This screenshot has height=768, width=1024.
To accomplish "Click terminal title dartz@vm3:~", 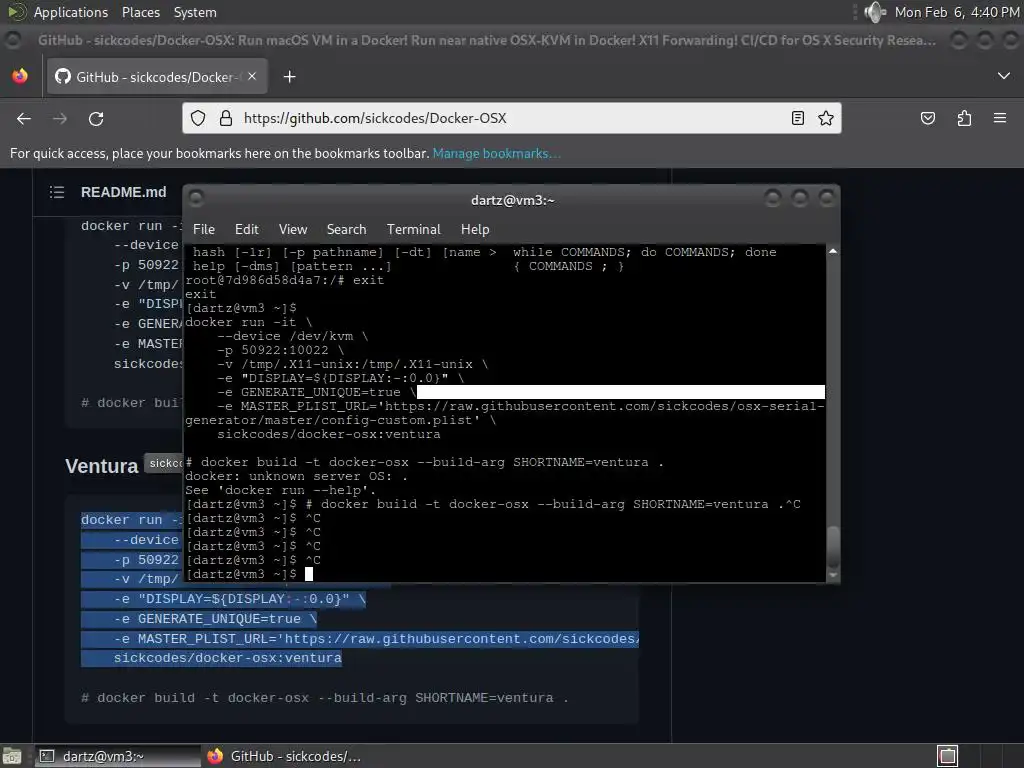I will click(512, 200).
